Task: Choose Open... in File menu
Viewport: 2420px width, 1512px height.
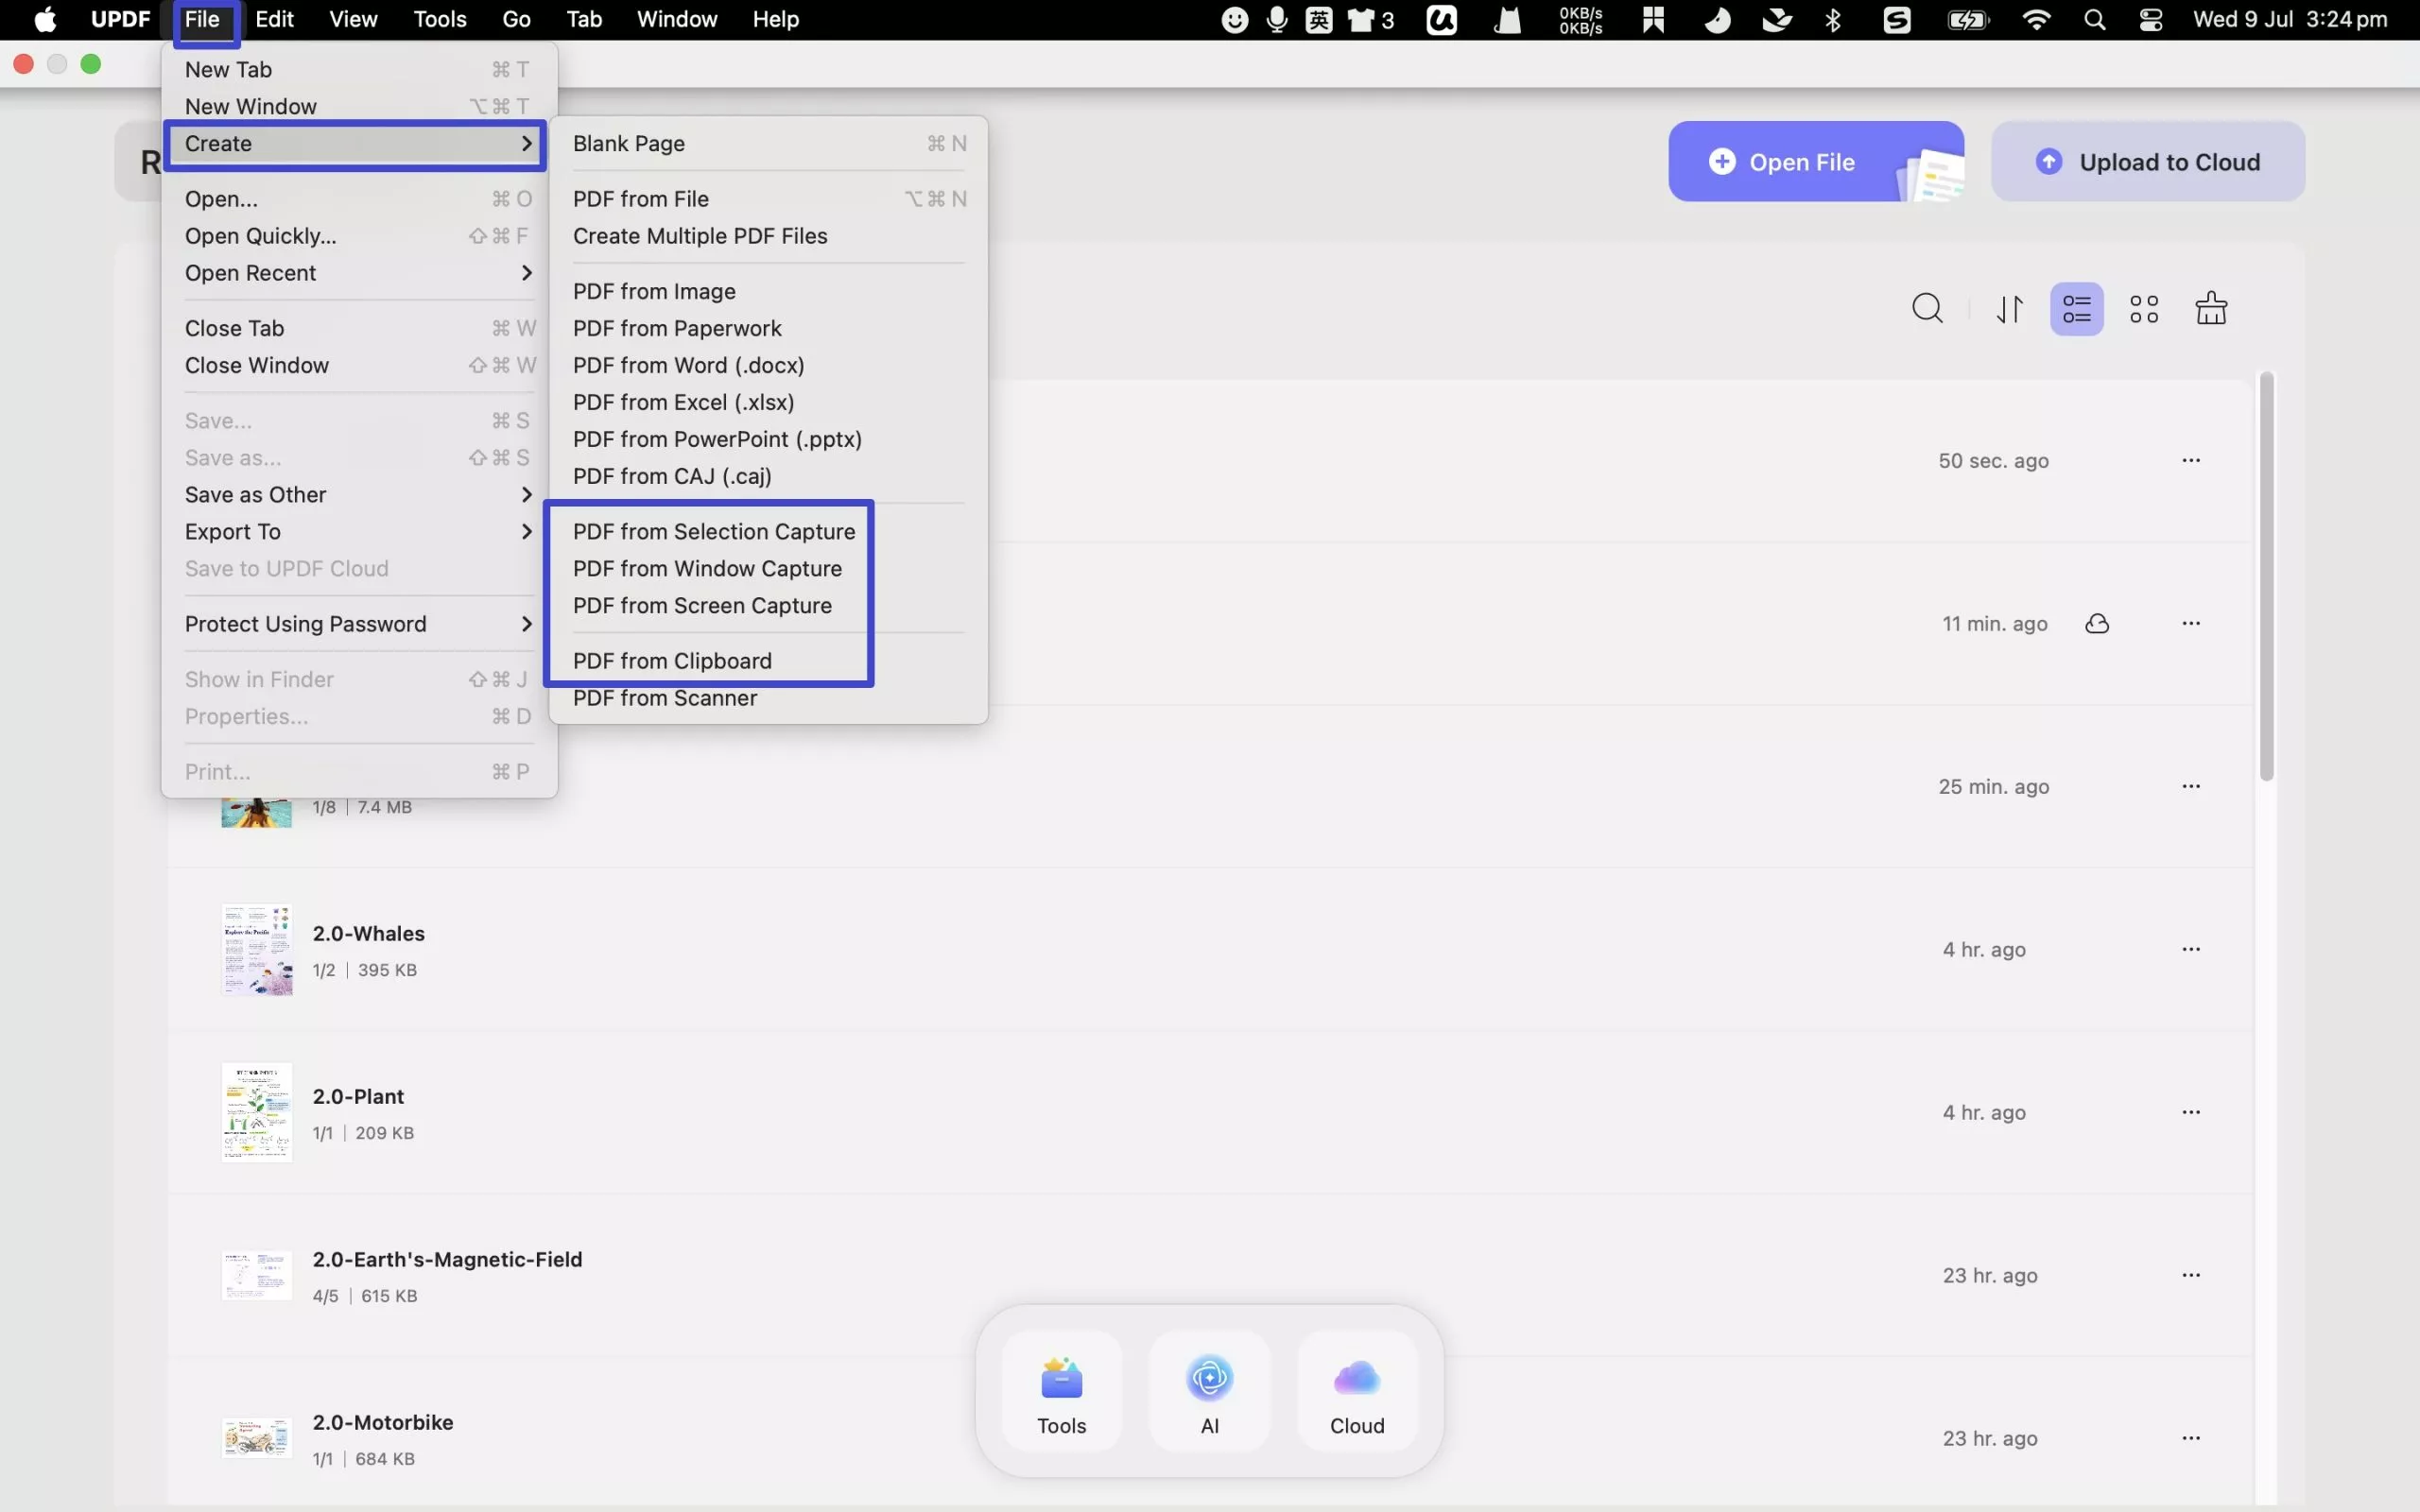Action: coord(358,199)
